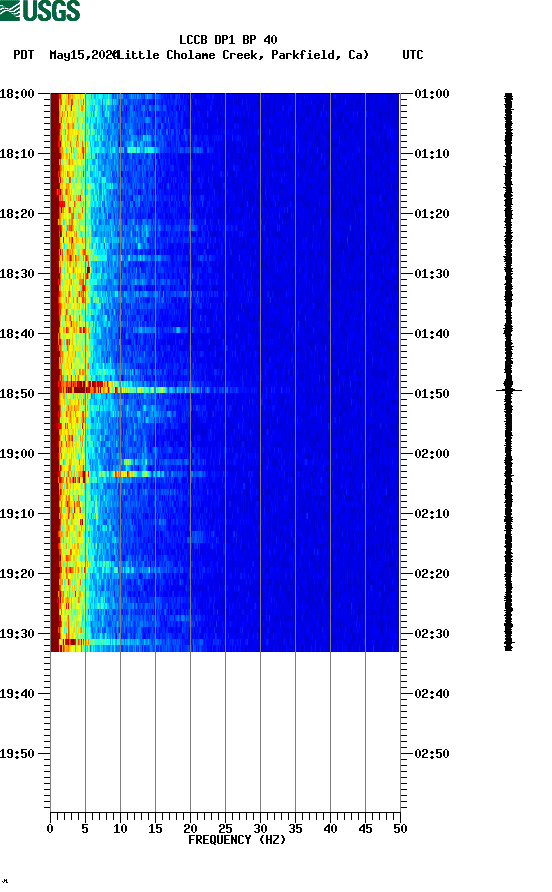552x892 pixels.
Task: Click the '02:20' UTC time label
Action: point(432,574)
